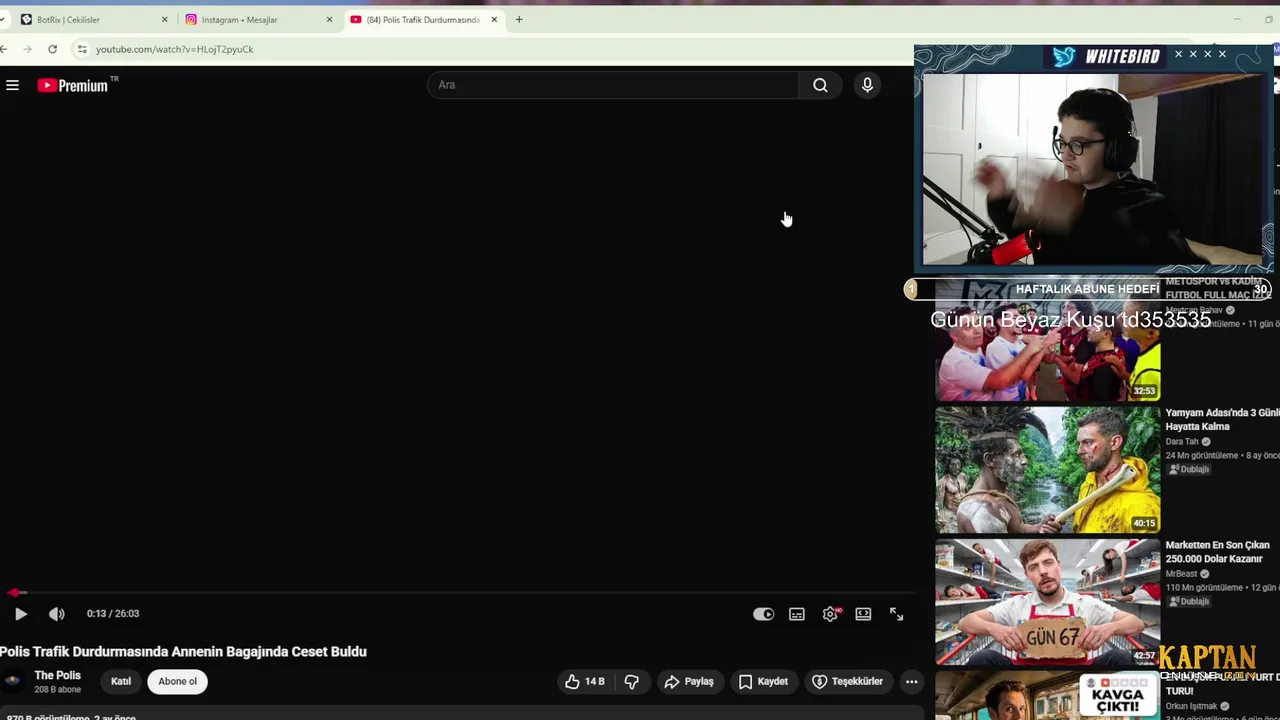Image resolution: width=1280 pixels, height=720 pixels.
Task: Click Dublajlı badge under Dara Tah video
Action: coord(1188,469)
